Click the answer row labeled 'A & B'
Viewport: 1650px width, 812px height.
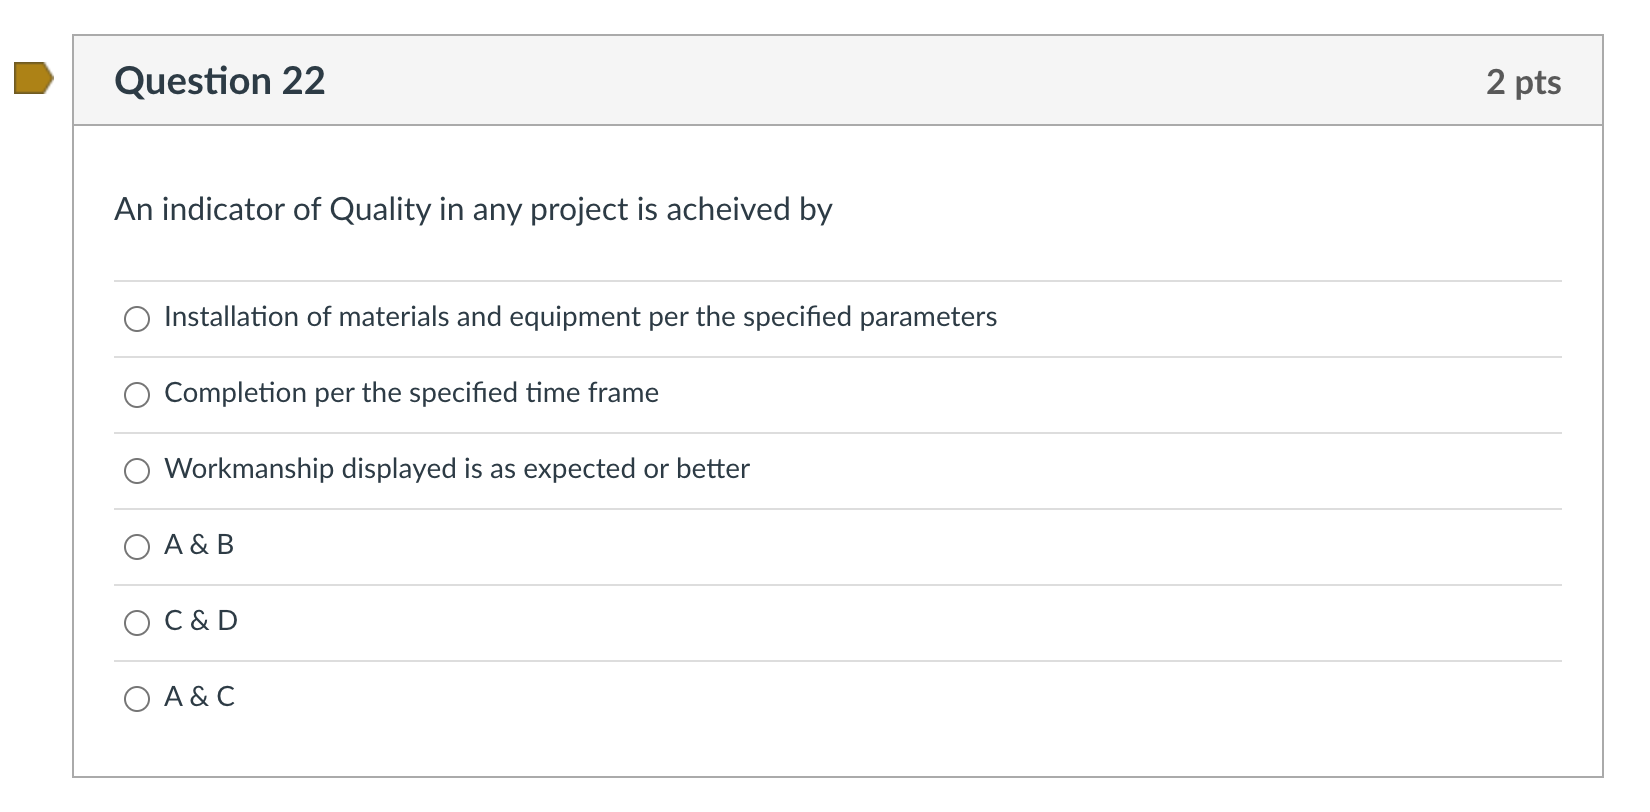click(x=199, y=546)
